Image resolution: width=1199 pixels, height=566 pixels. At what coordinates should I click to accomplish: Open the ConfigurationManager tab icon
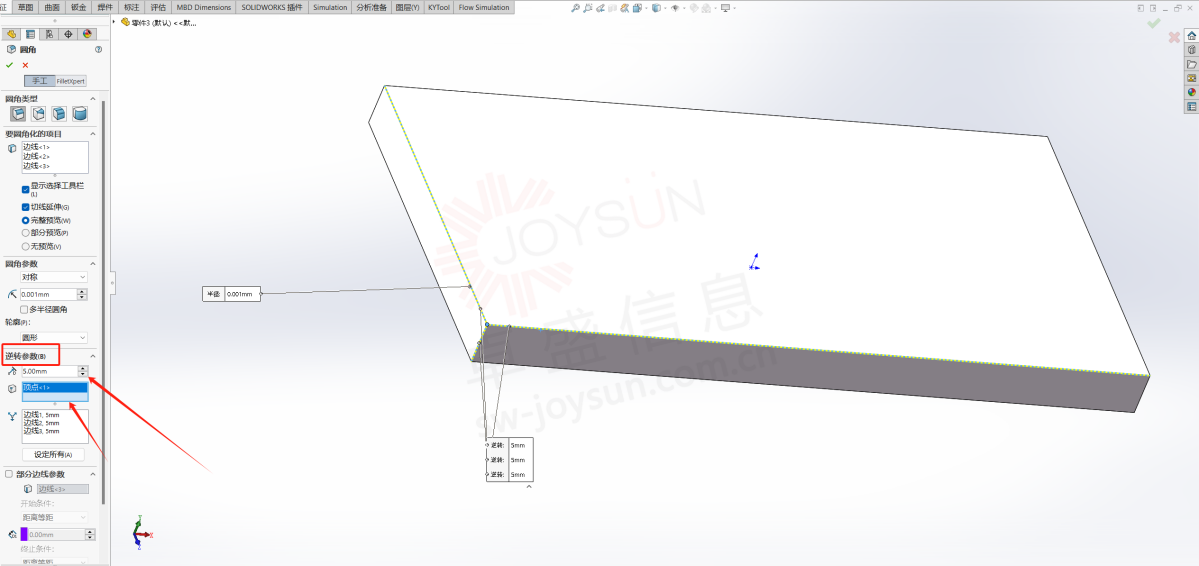50,34
